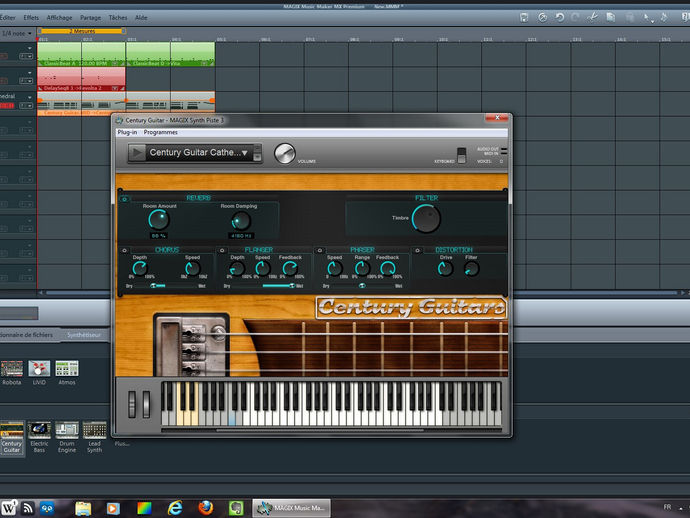Click the Phaser Dry/Wet slider
This screenshot has width=690, height=518.
click(361, 286)
